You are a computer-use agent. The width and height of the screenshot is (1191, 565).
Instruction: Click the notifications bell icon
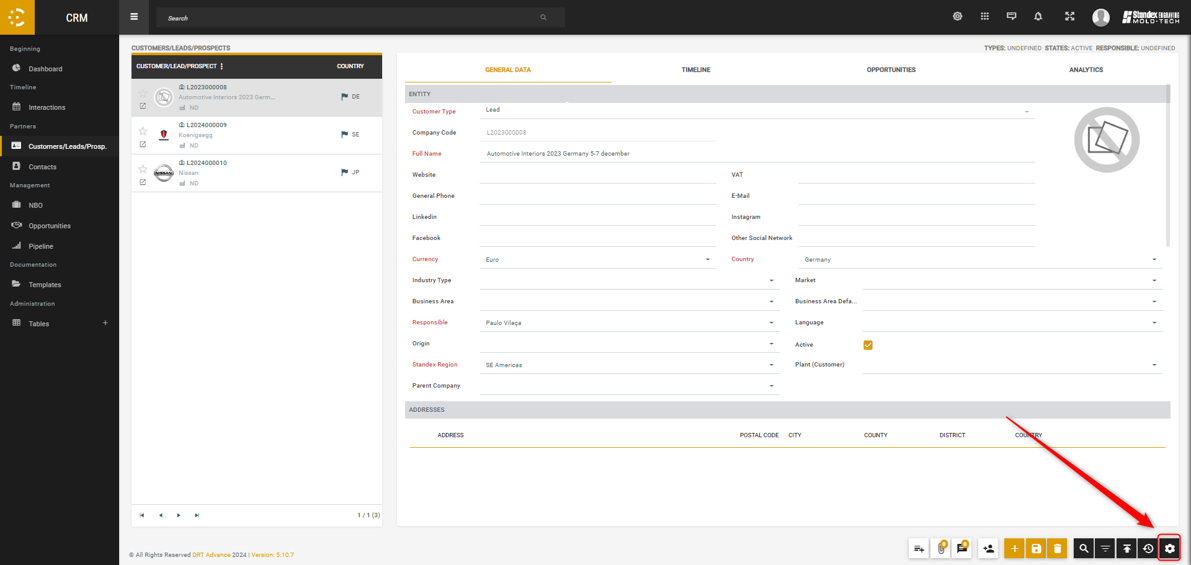click(1038, 17)
